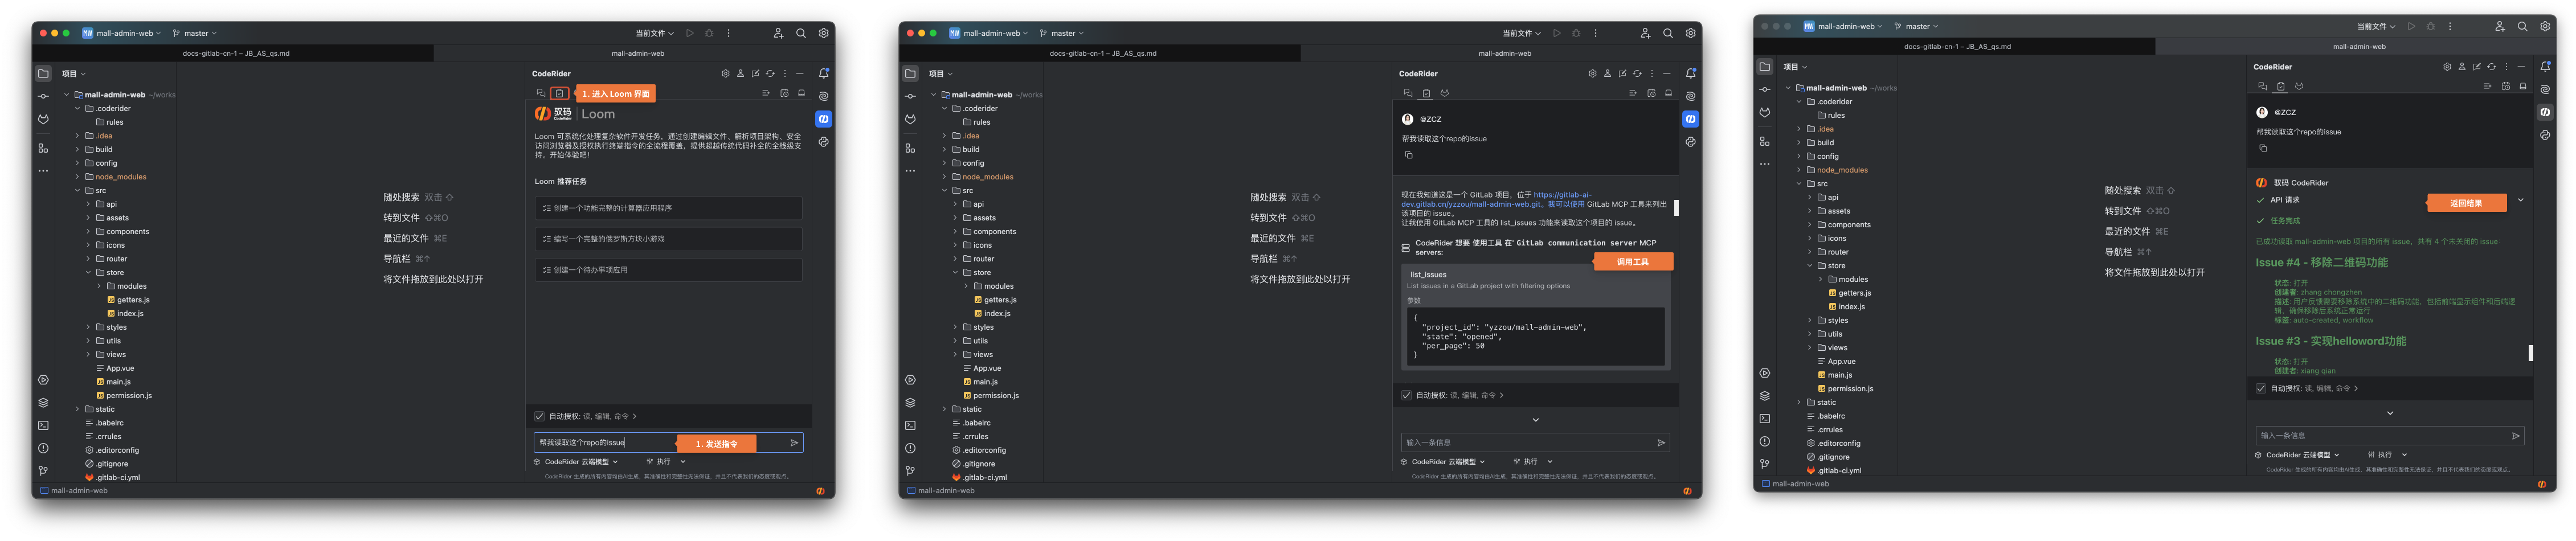The width and height of the screenshot is (2576, 541).
Task: Click the highlighted Loom icon in left window
Action: [560, 93]
